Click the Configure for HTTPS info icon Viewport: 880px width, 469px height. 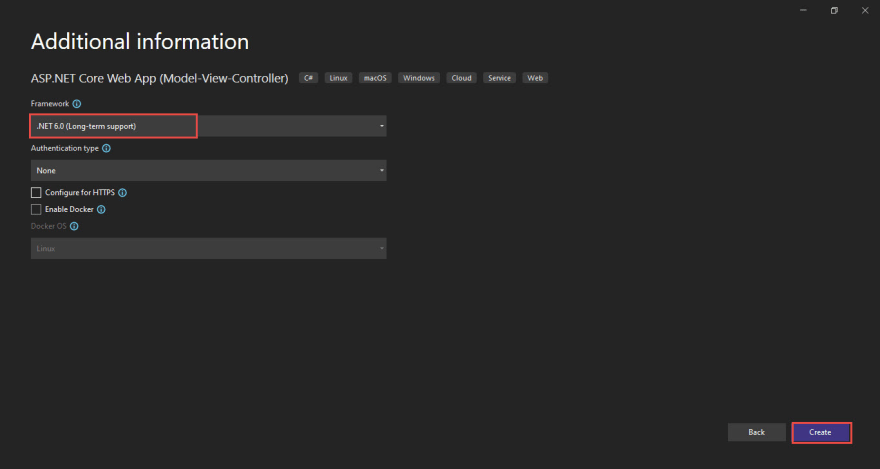coord(122,192)
